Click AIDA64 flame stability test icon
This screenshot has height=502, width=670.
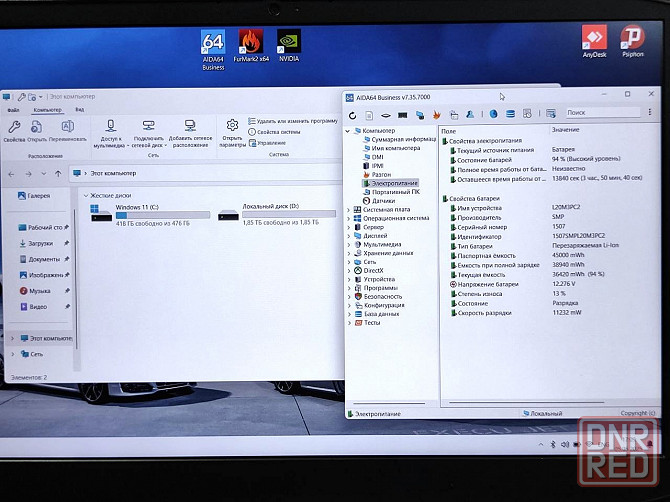(x=436, y=114)
